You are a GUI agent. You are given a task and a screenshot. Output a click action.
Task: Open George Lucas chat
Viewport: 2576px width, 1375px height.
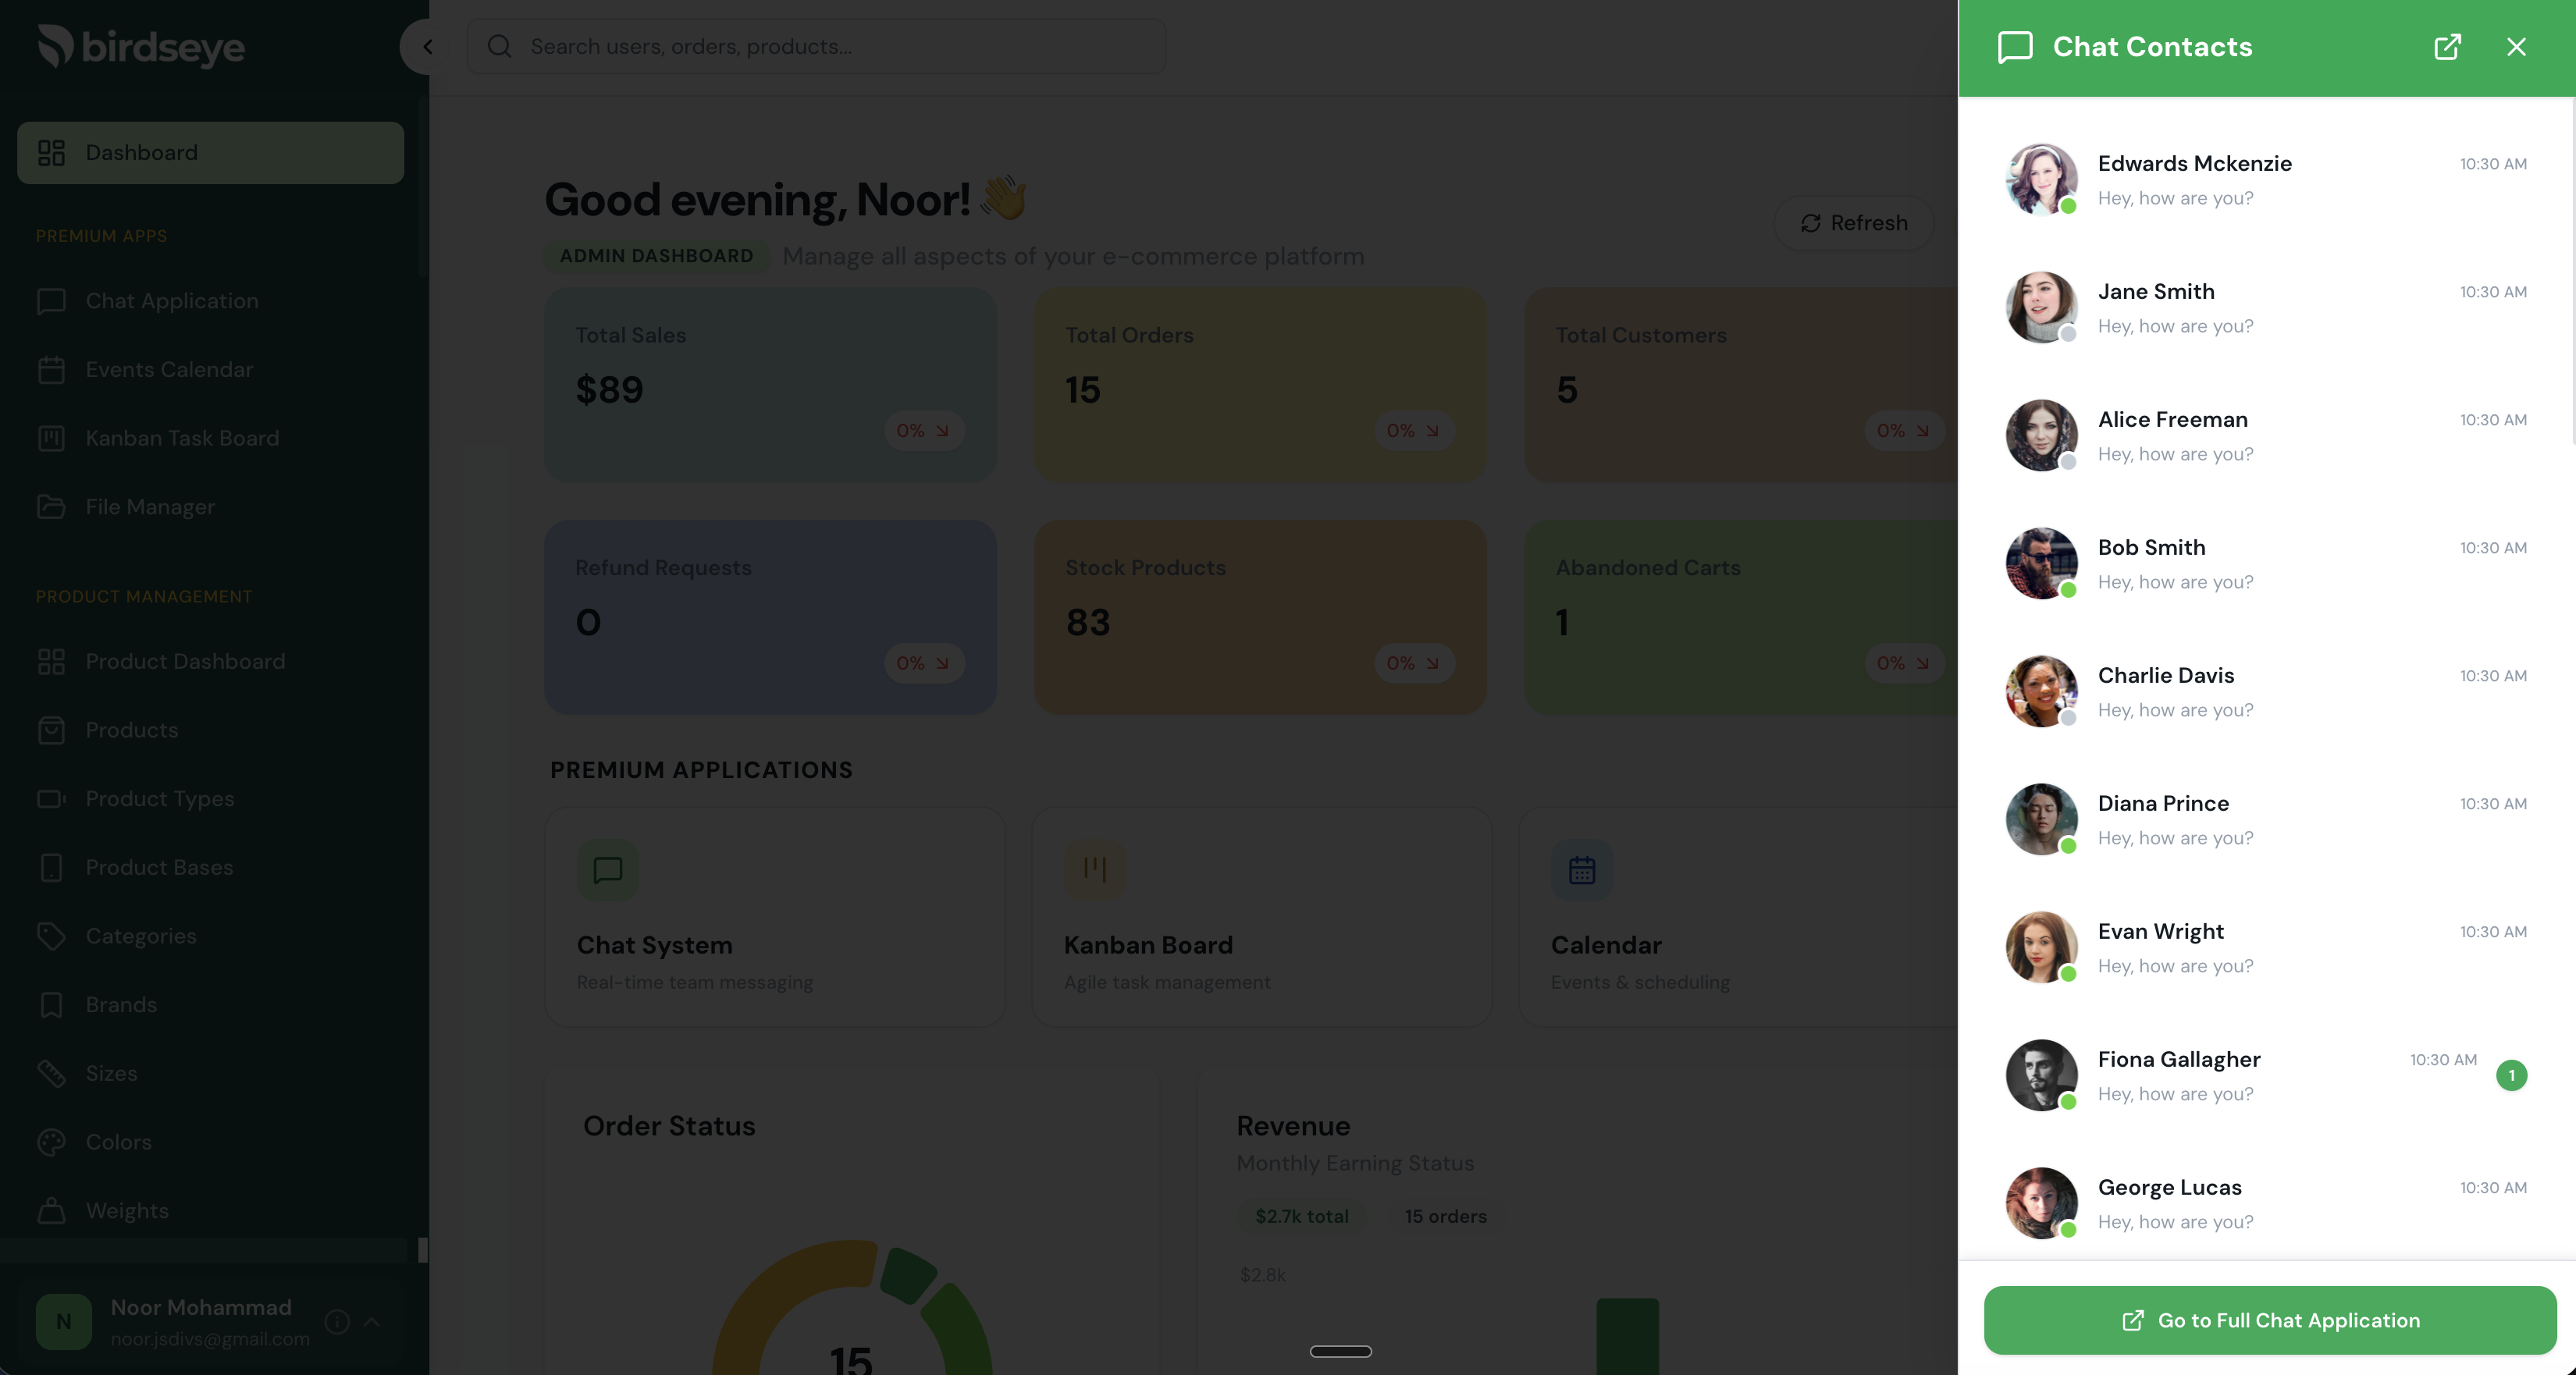[2265, 1203]
